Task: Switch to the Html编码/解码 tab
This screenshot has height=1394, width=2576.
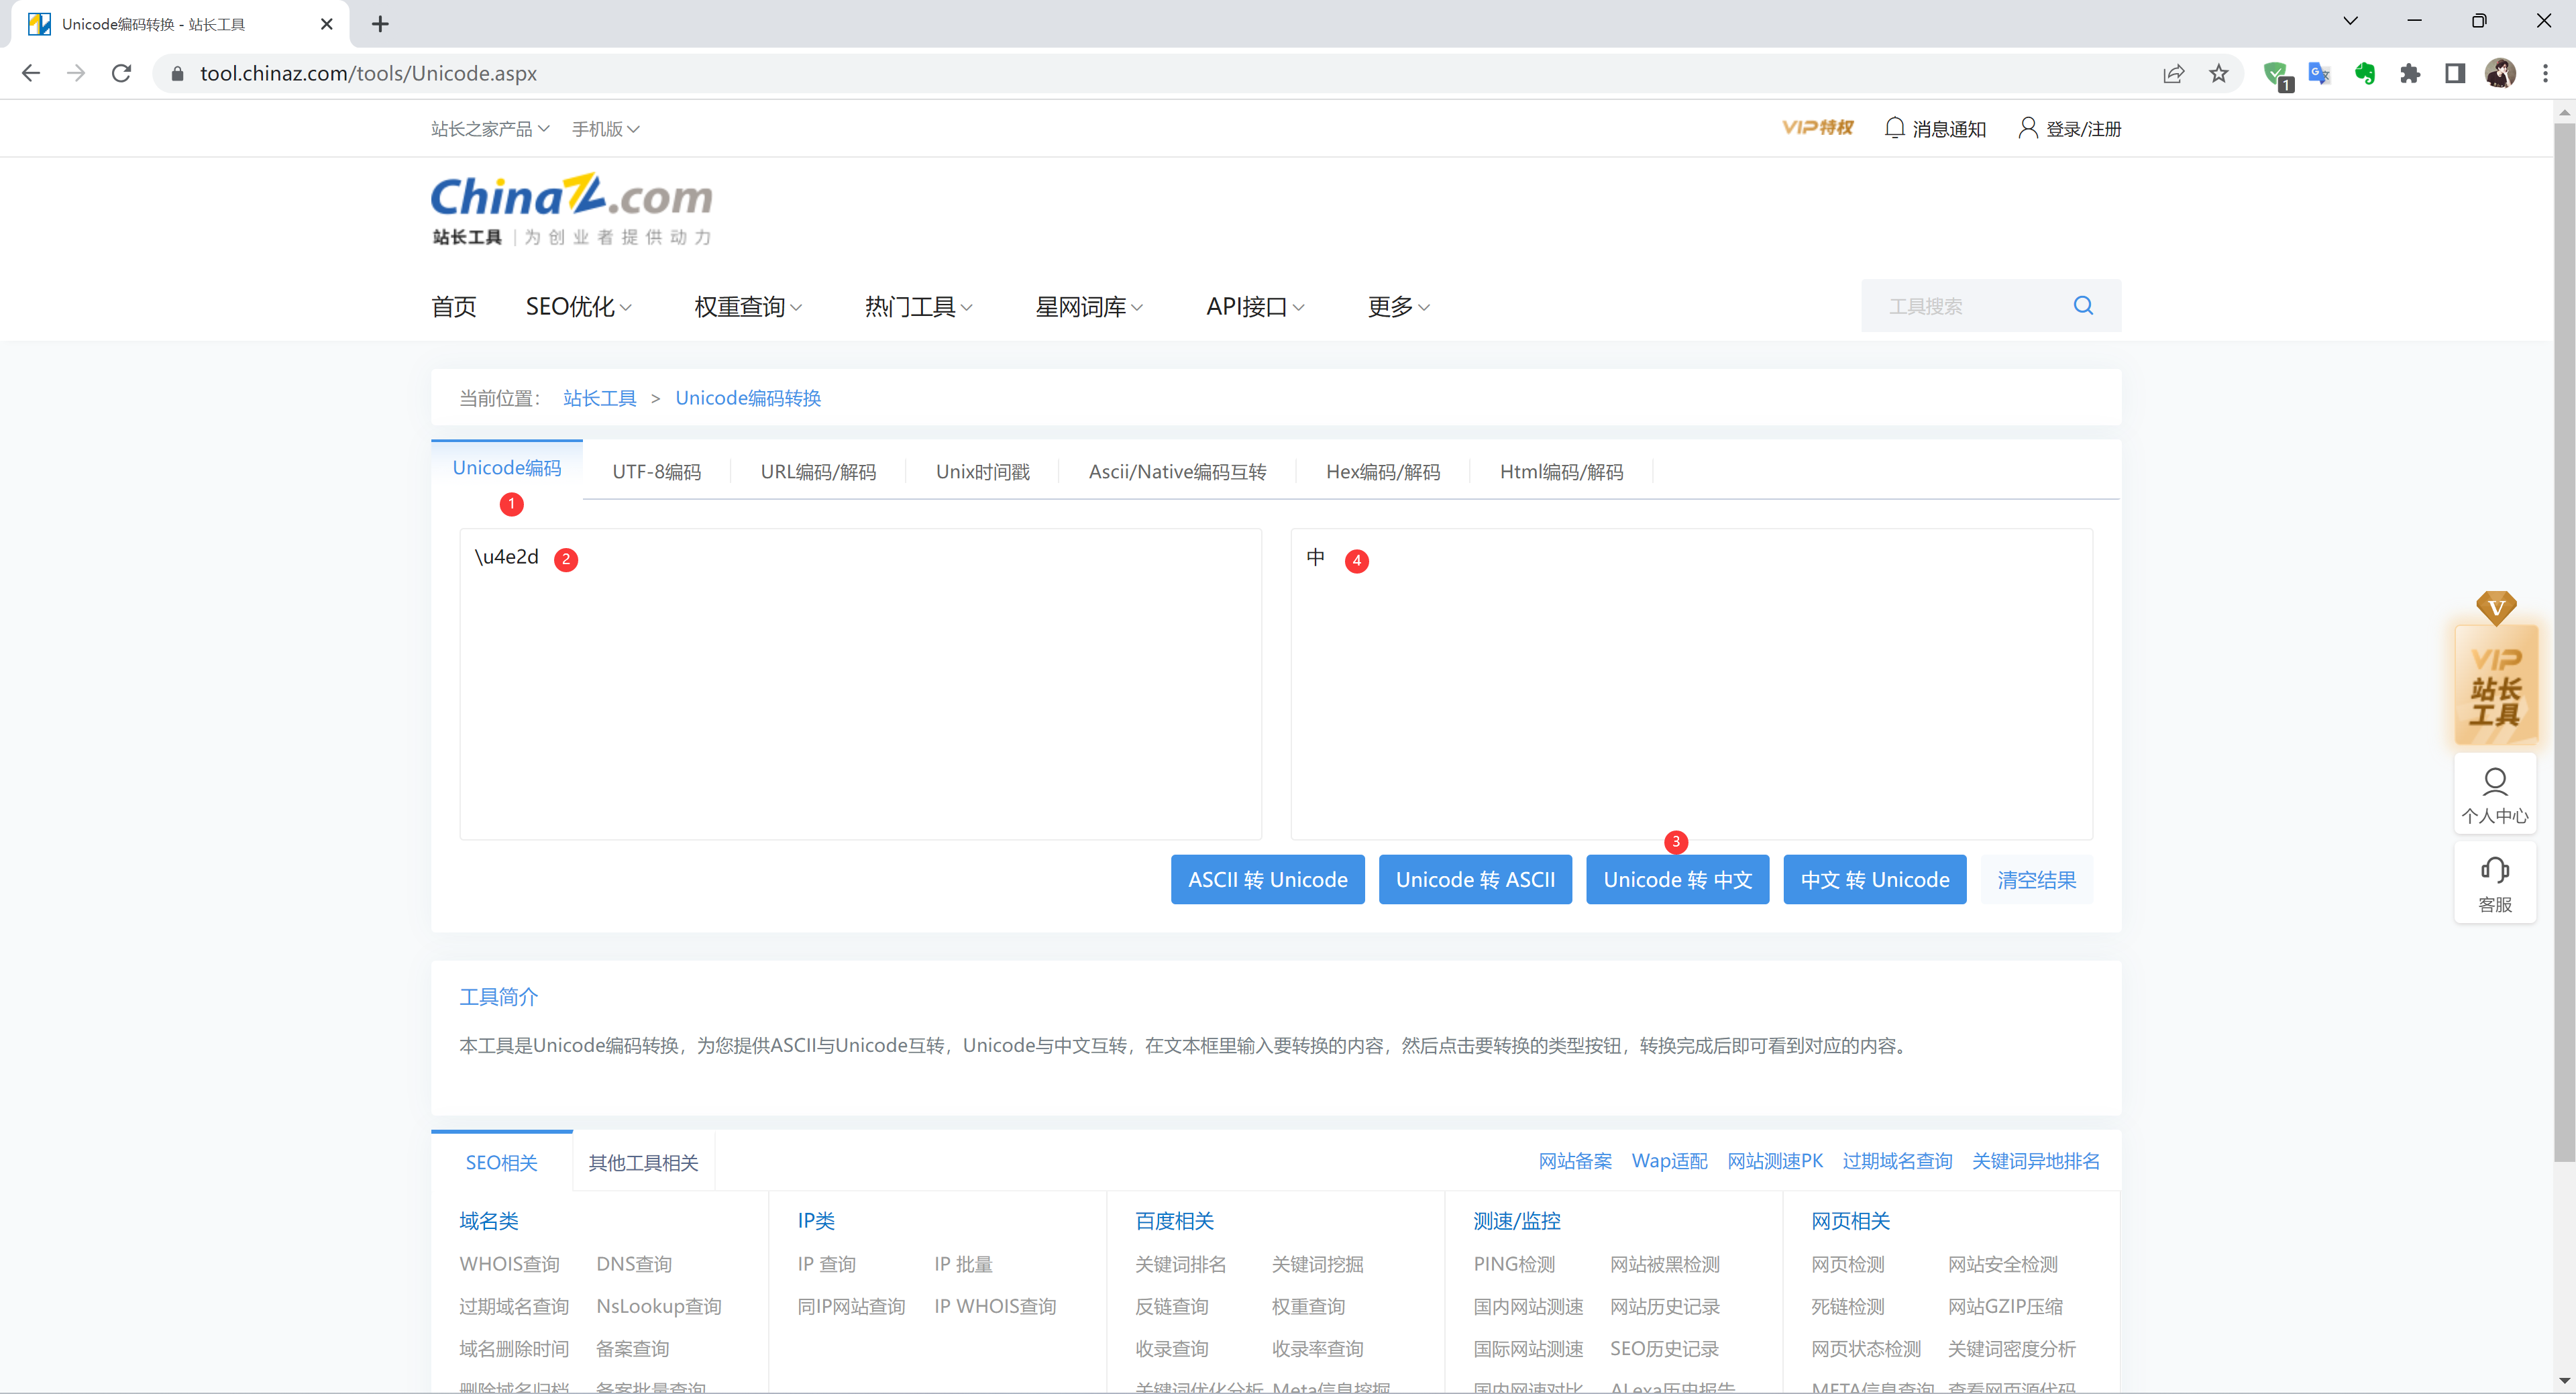Action: tap(1561, 471)
